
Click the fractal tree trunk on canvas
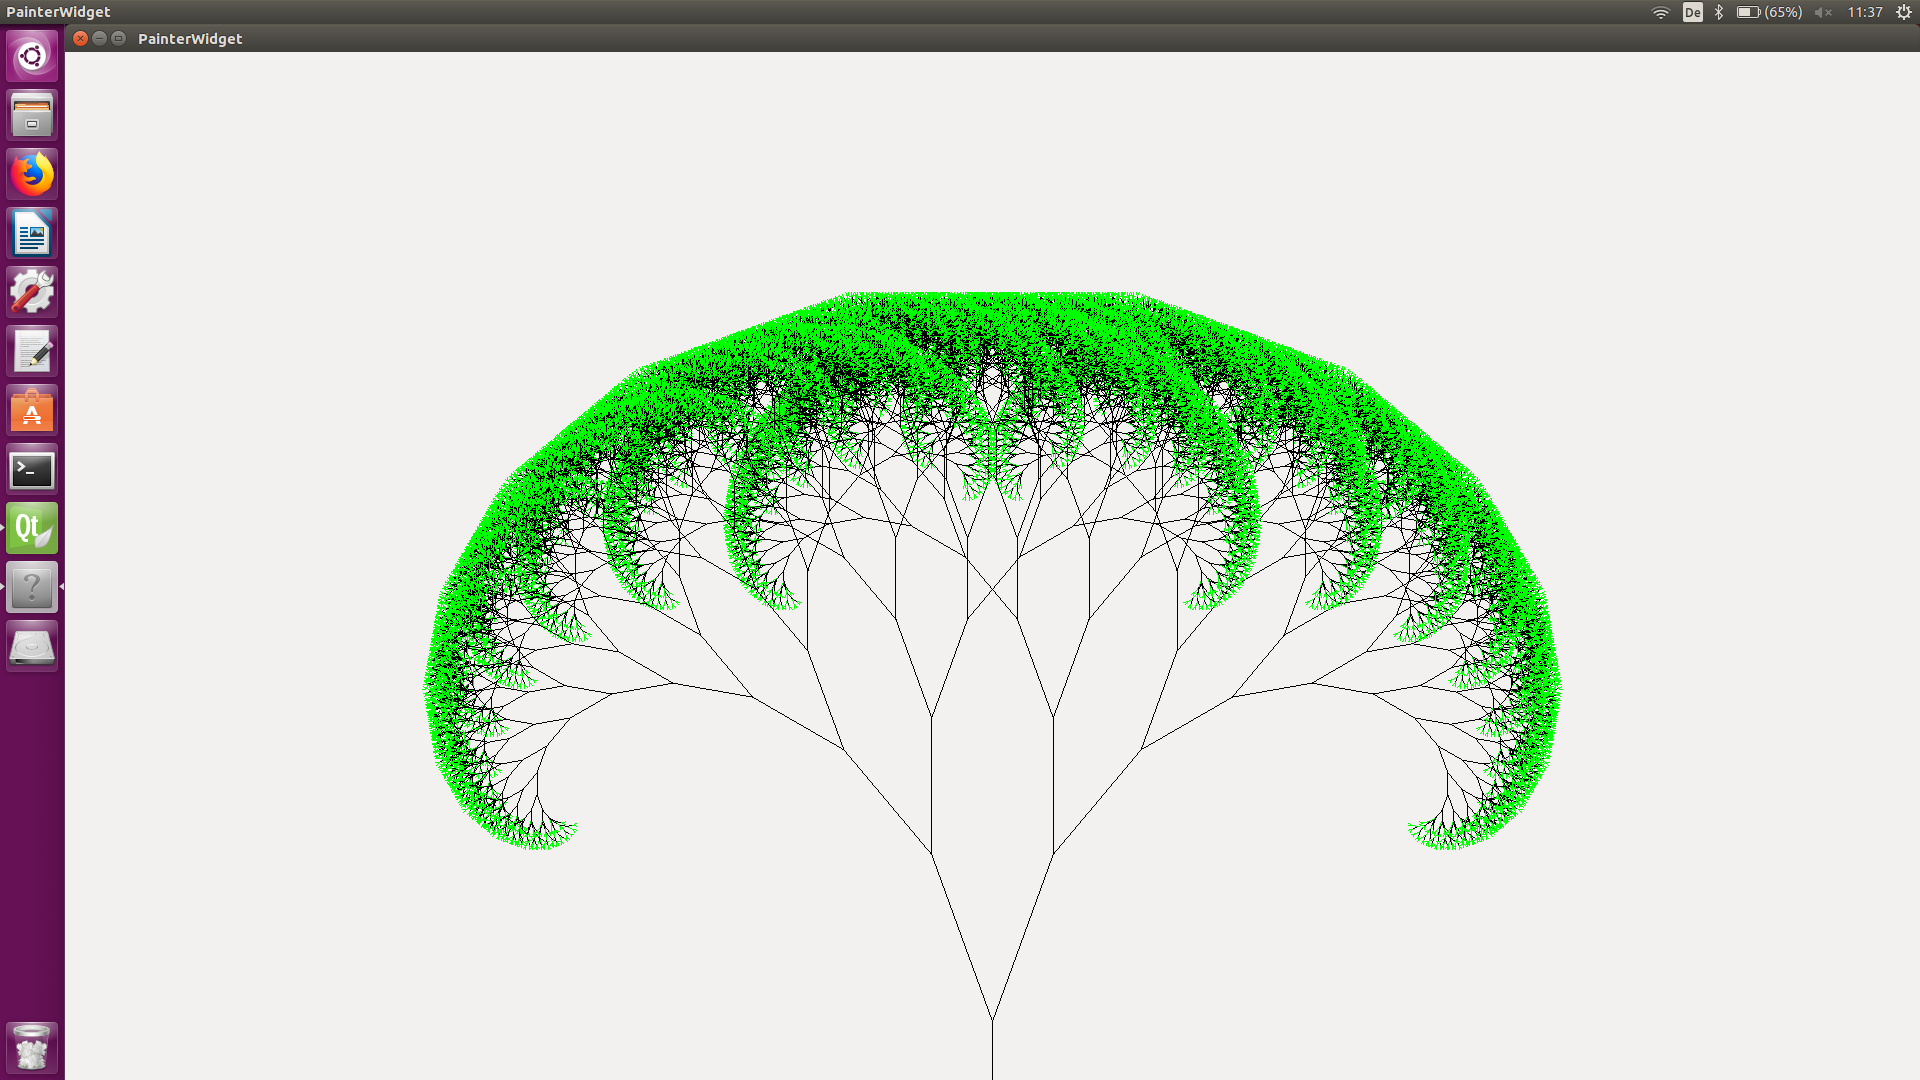pos(992,1050)
